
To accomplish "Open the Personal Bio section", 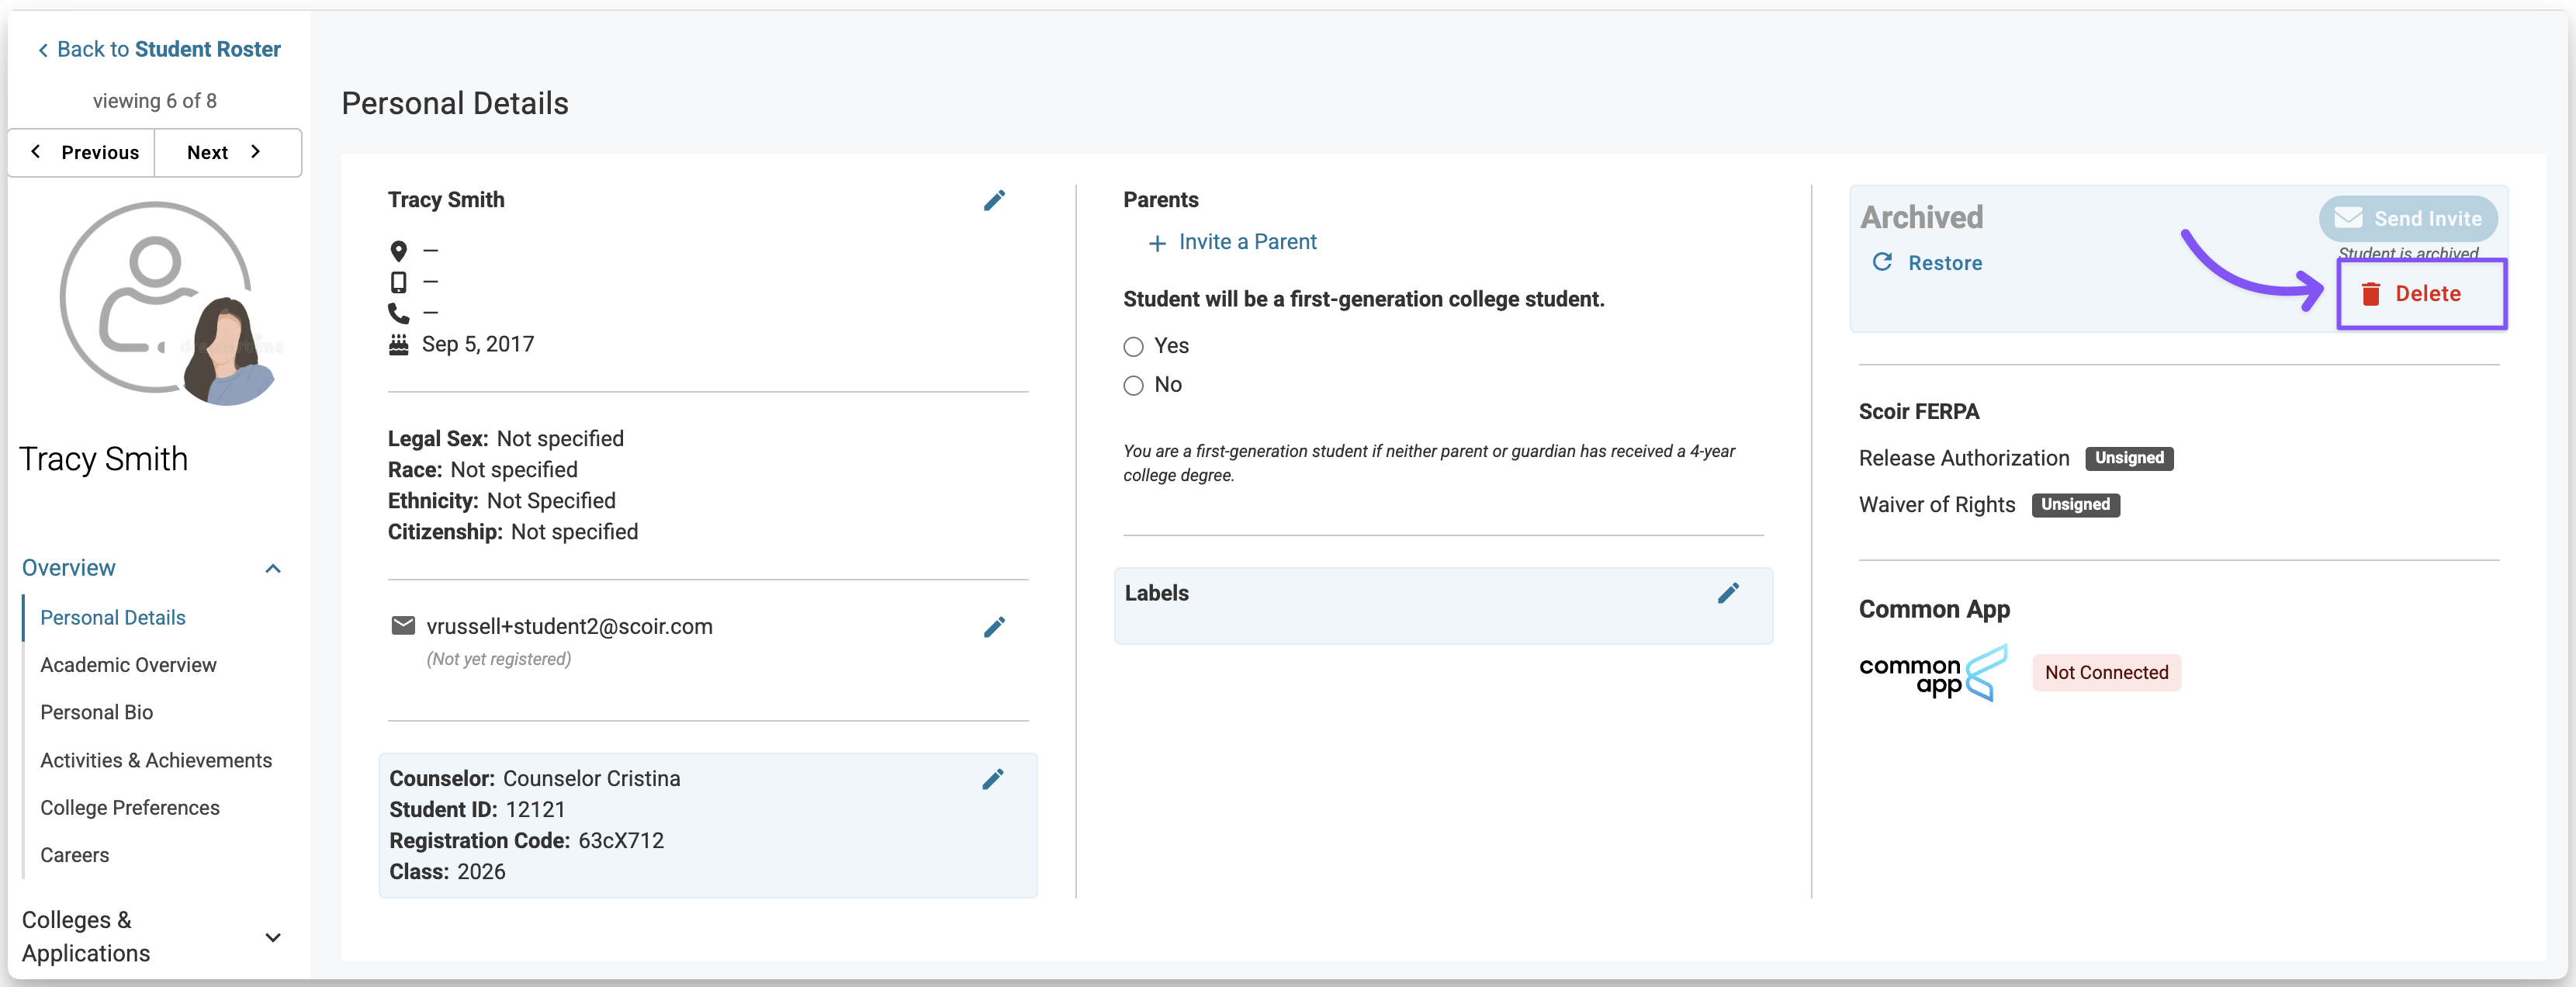I will [97, 712].
